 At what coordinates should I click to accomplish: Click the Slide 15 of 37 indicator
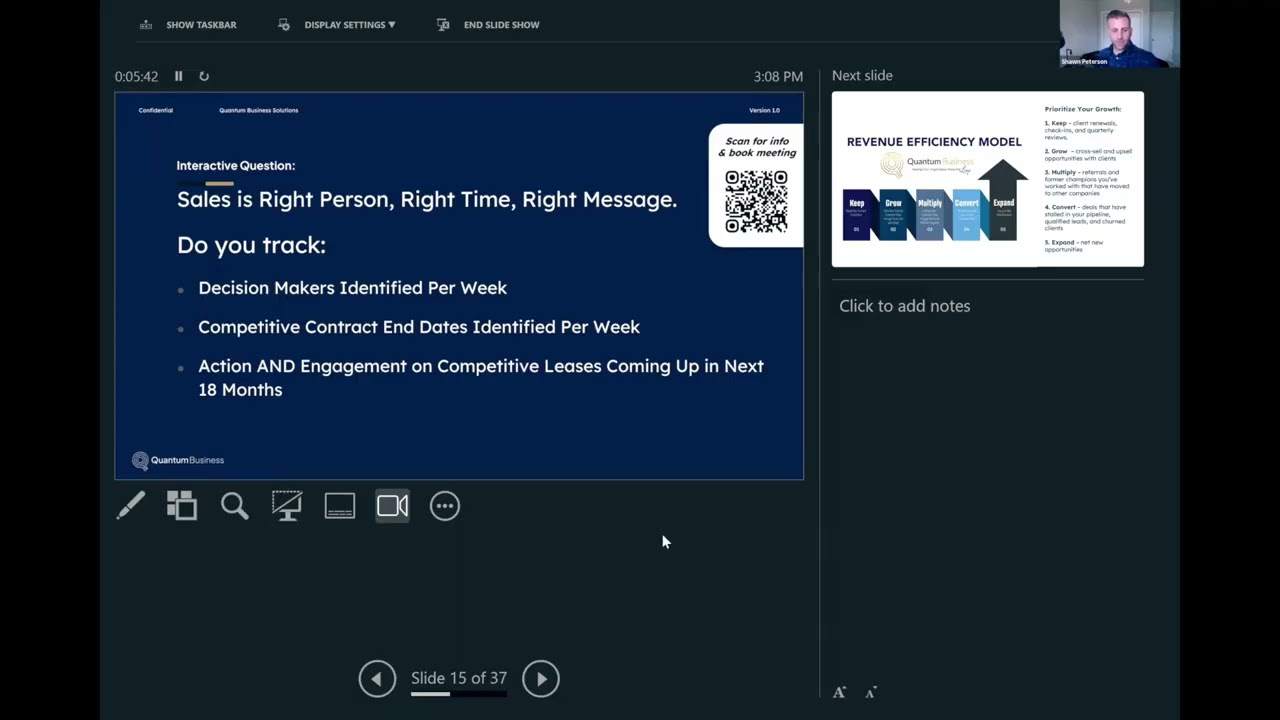pos(459,678)
